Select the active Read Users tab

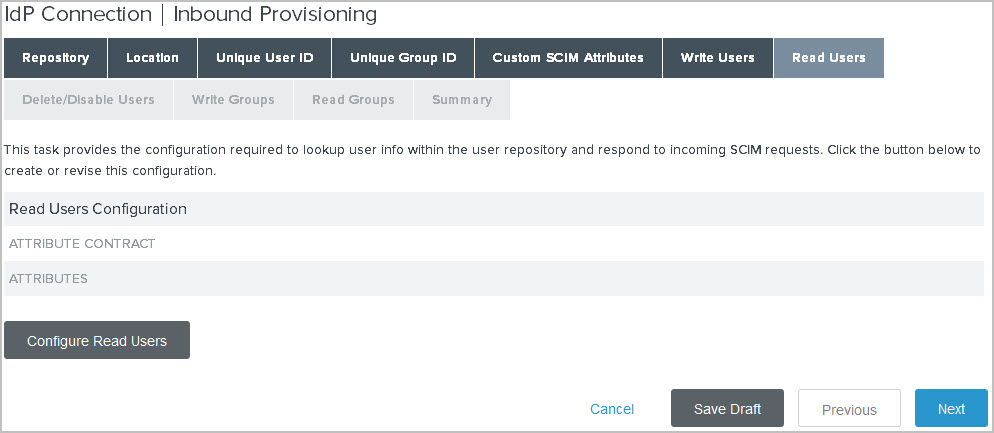828,58
